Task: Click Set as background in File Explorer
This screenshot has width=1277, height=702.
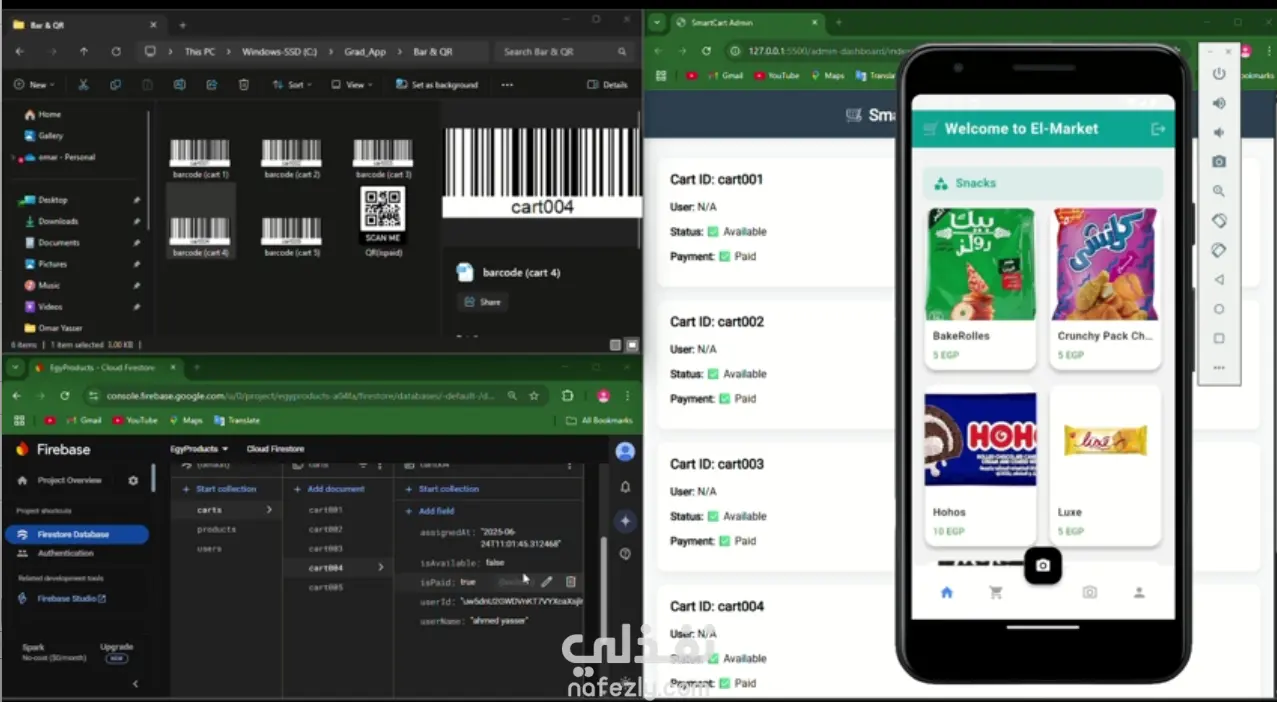Action: [x=437, y=85]
